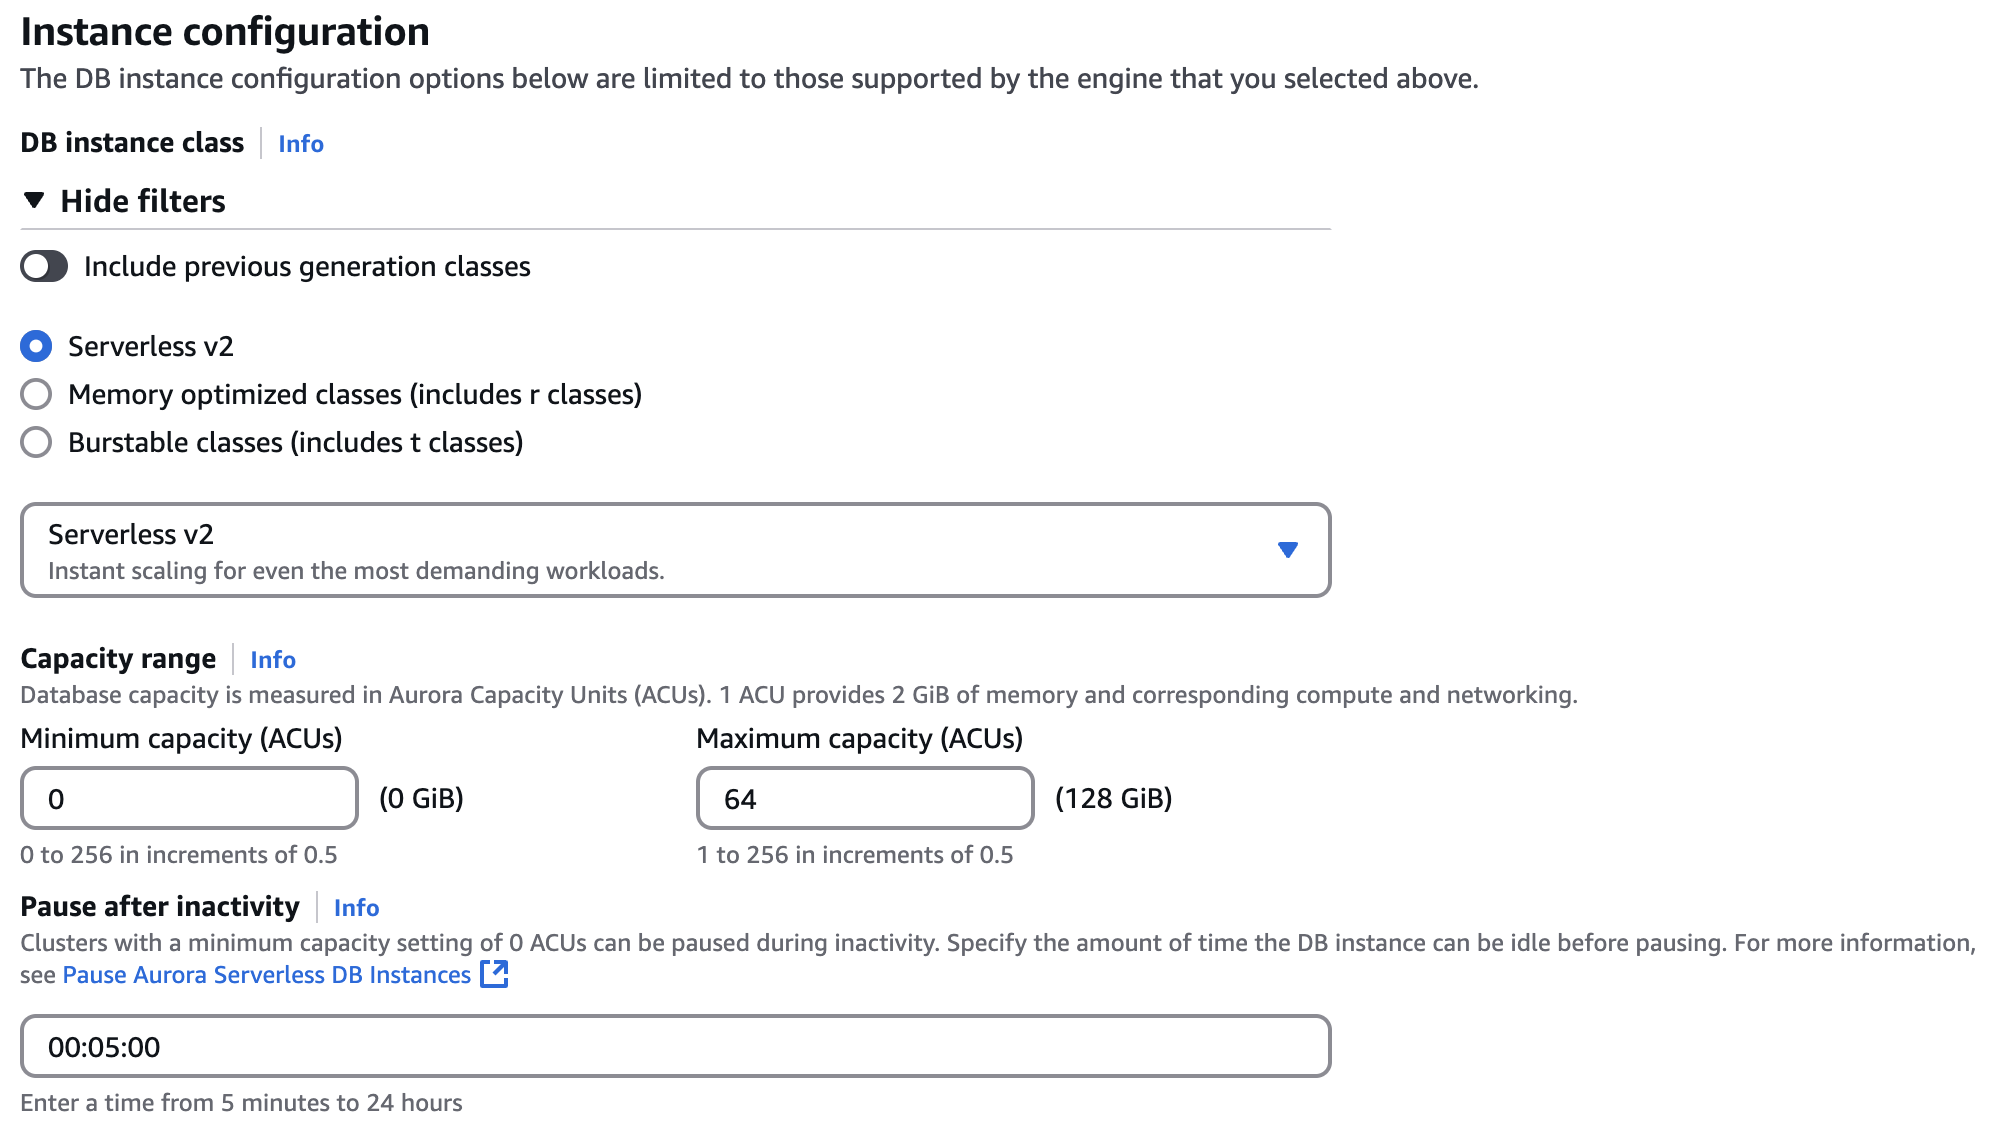The width and height of the screenshot is (2010, 1134).
Task: Click the Pause after inactivity label
Action: tap(160, 907)
